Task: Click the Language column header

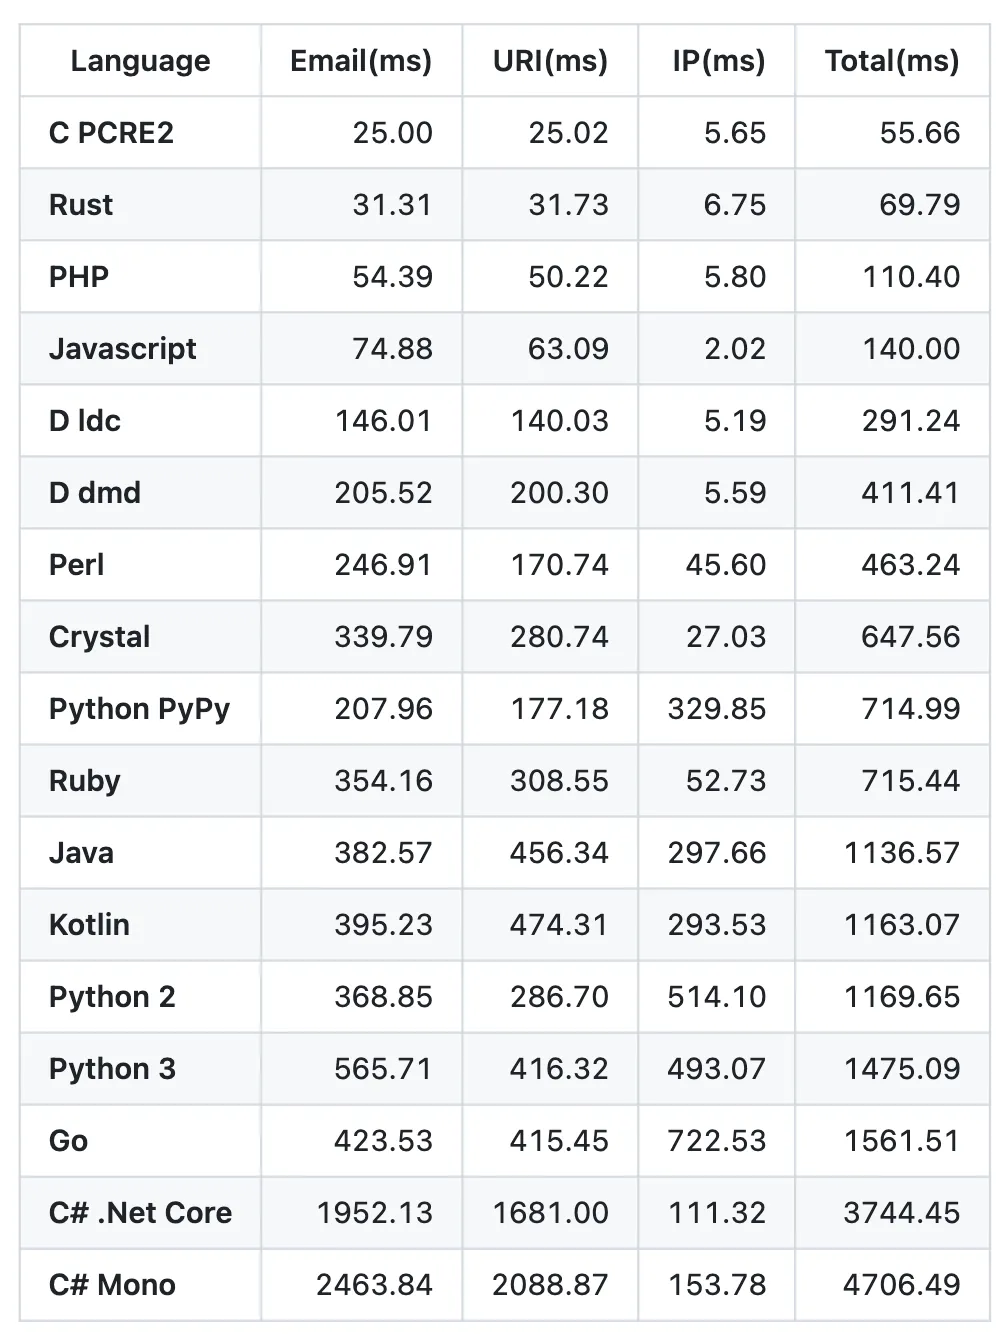Action: click(140, 61)
